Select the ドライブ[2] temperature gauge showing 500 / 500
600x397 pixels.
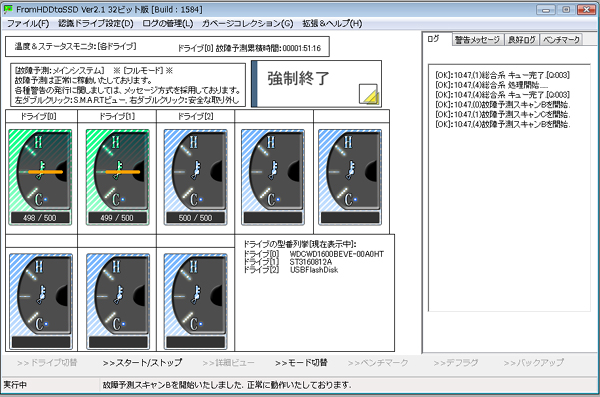195,177
